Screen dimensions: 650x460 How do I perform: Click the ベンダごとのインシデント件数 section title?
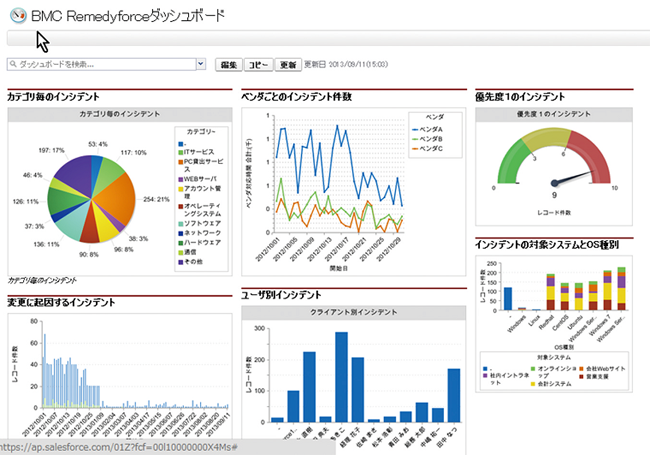tap(296, 97)
